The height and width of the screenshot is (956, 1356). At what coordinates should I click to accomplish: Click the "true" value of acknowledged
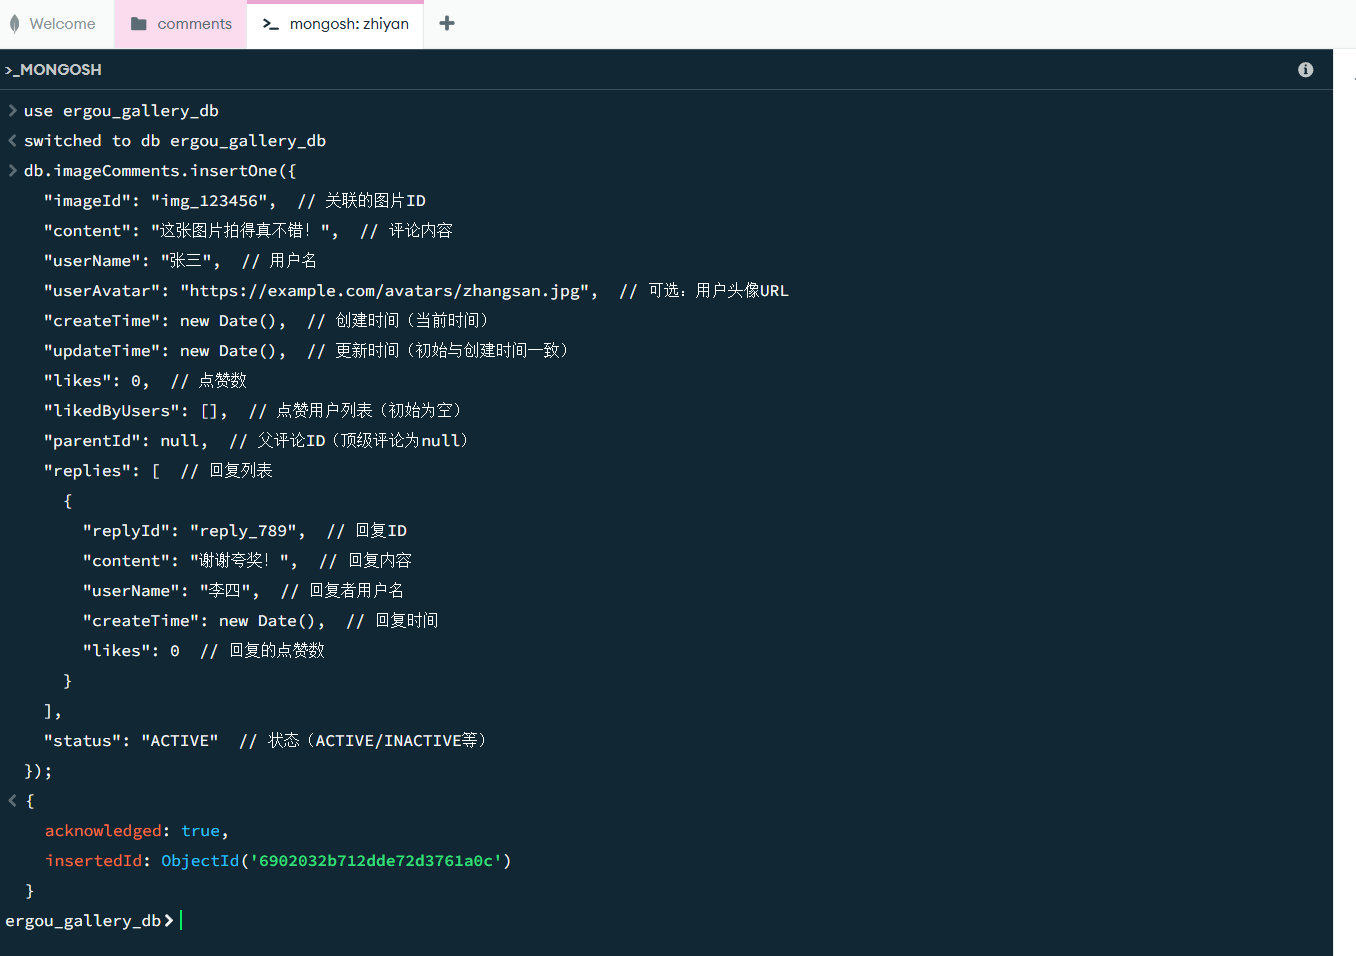coord(200,831)
